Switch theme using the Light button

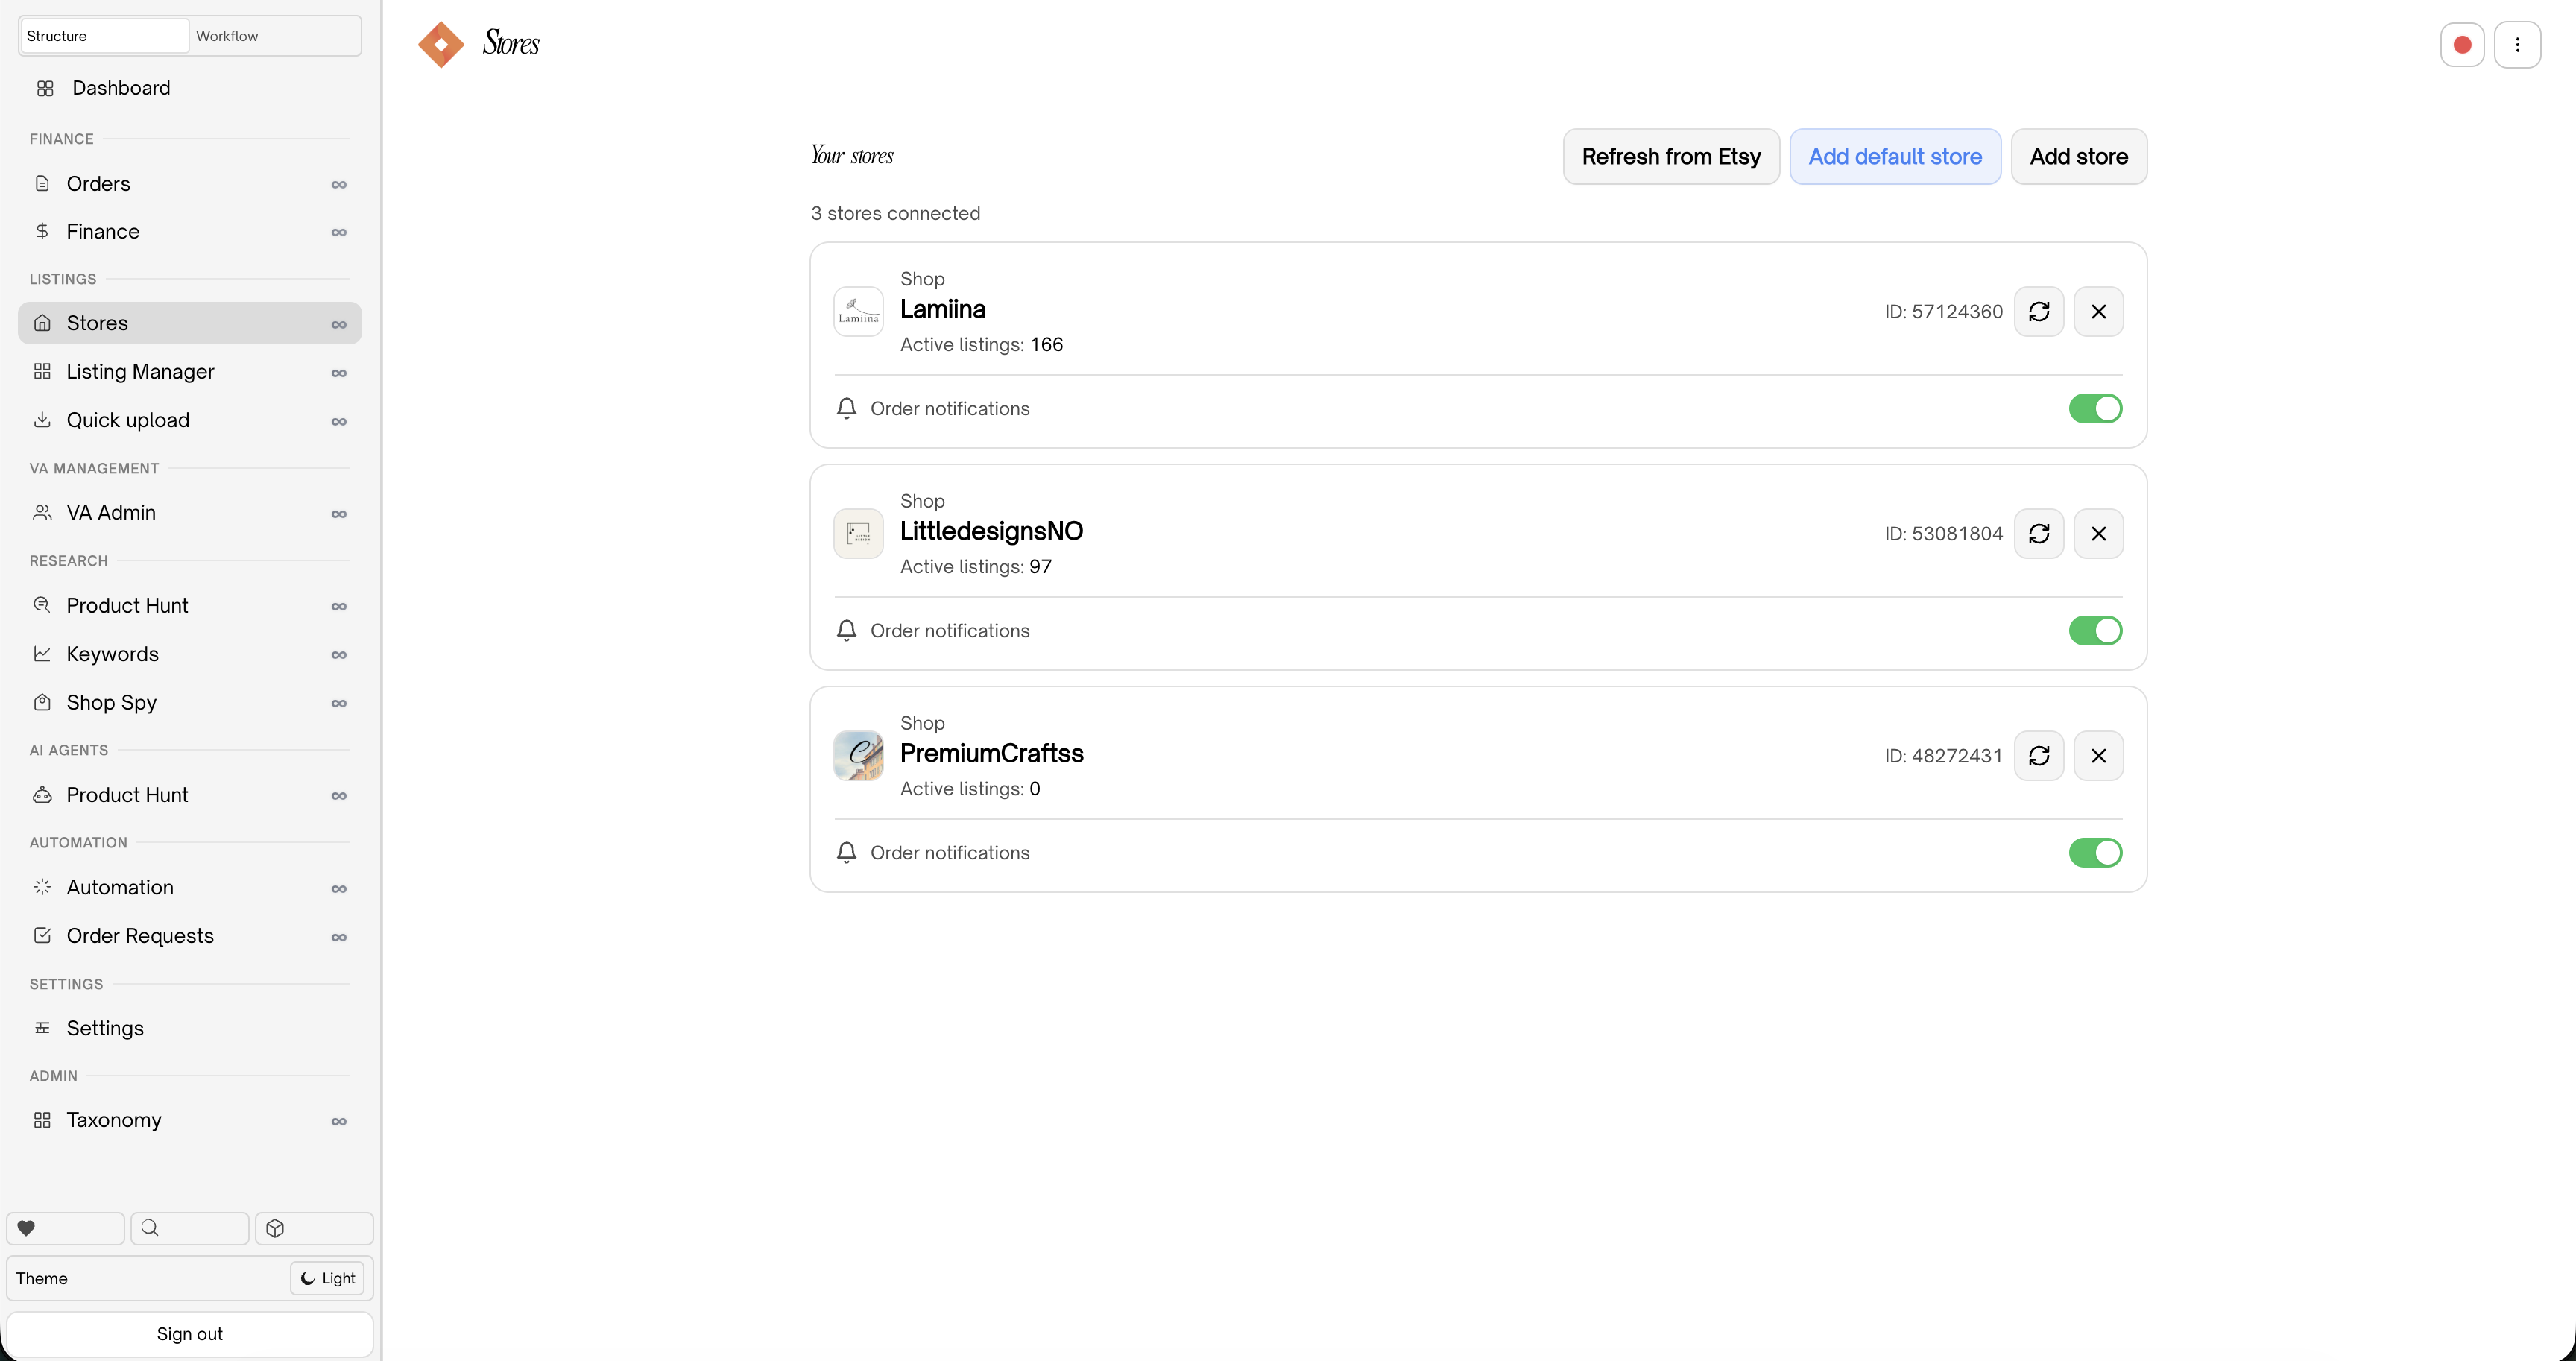[x=327, y=1278]
